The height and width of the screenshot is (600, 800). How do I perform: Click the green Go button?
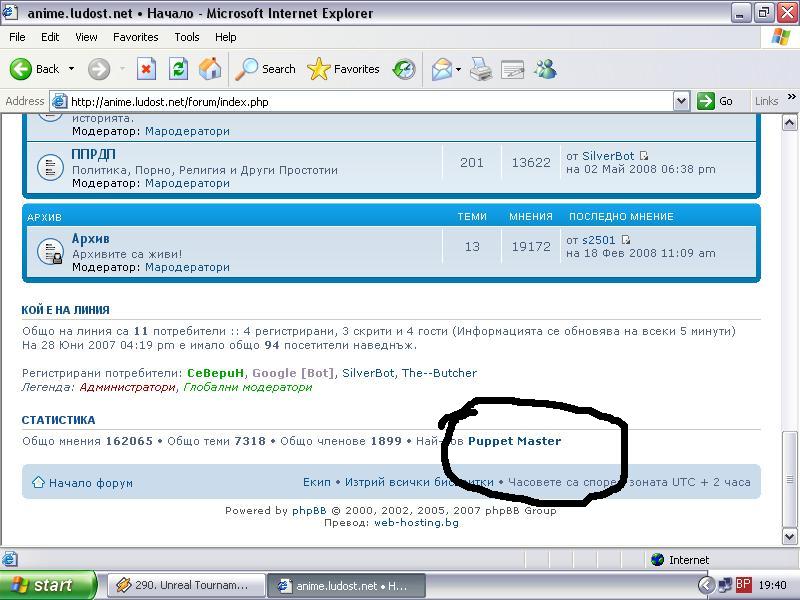tap(715, 101)
